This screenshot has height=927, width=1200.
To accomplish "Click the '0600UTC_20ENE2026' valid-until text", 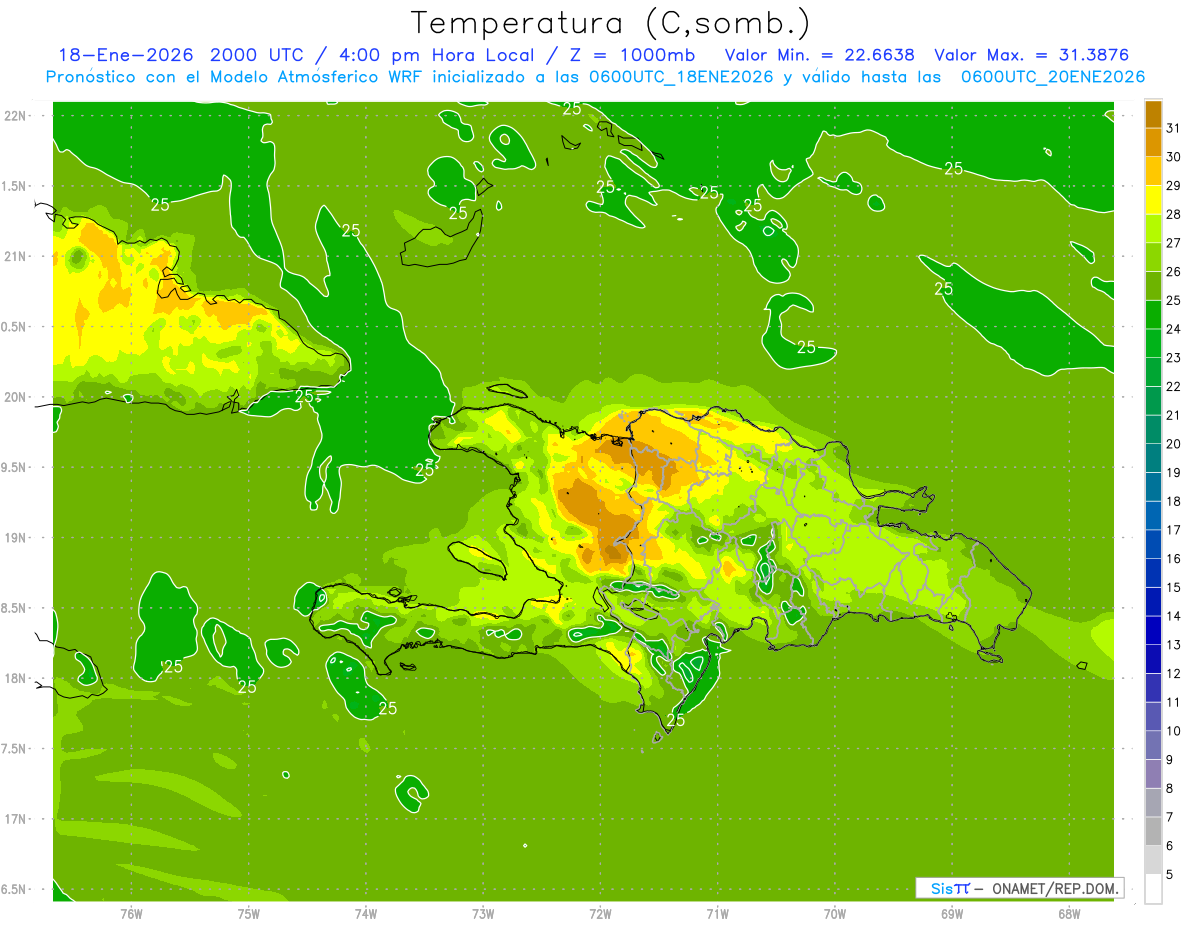I will (1051, 77).
